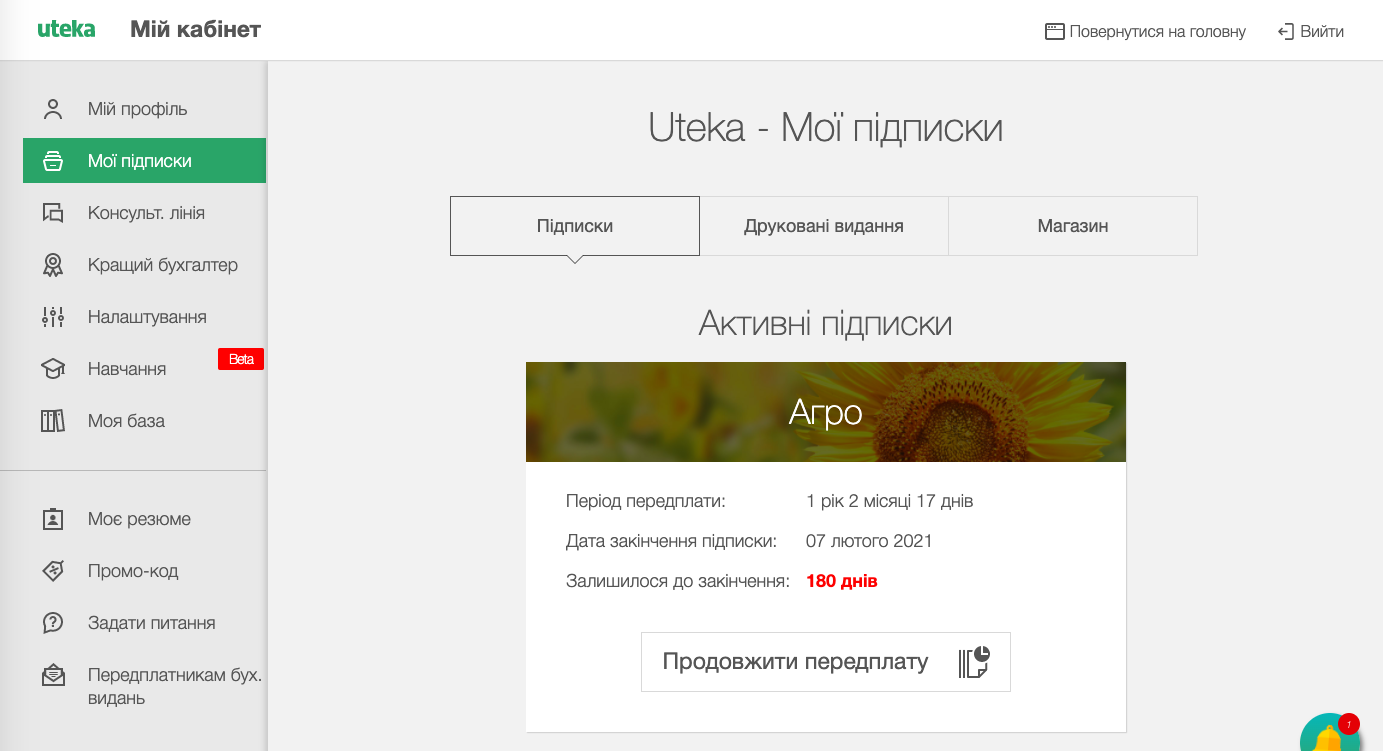Click the browser window icon near Повернутися
The height and width of the screenshot is (751, 1383).
coord(1054,31)
